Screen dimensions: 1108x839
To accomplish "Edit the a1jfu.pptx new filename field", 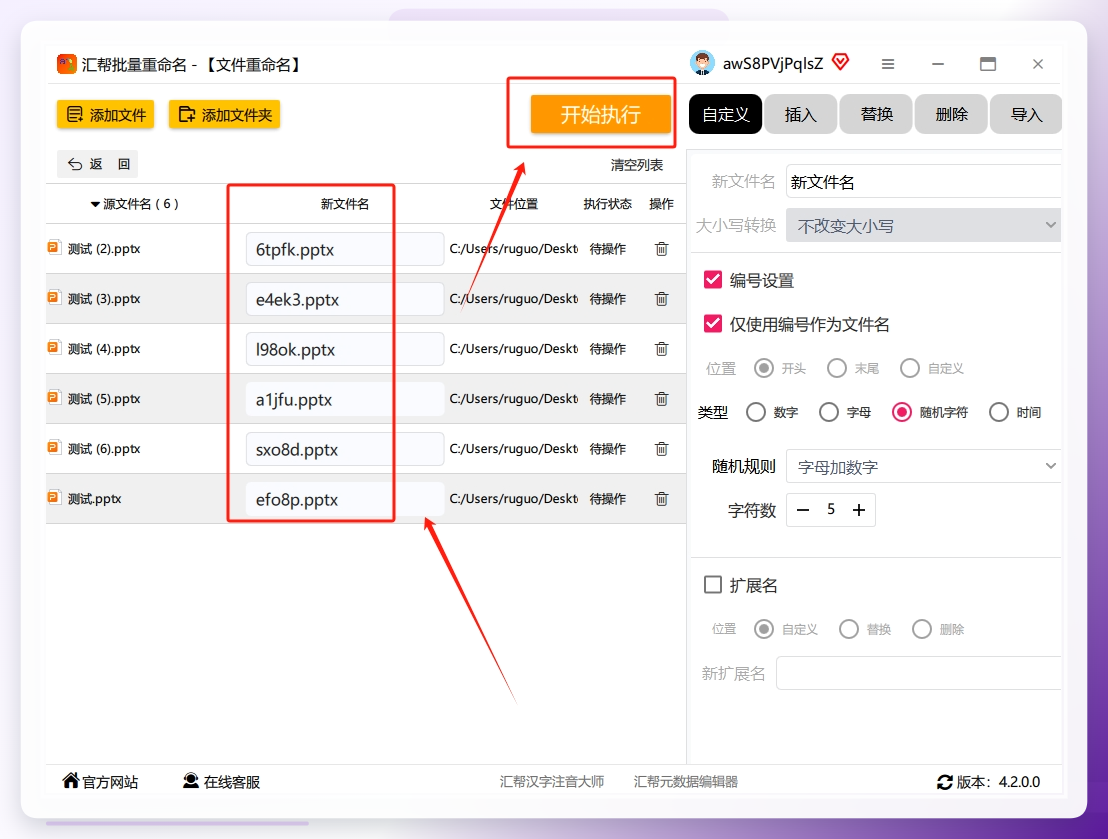I will pyautogui.click(x=345, y=399).
